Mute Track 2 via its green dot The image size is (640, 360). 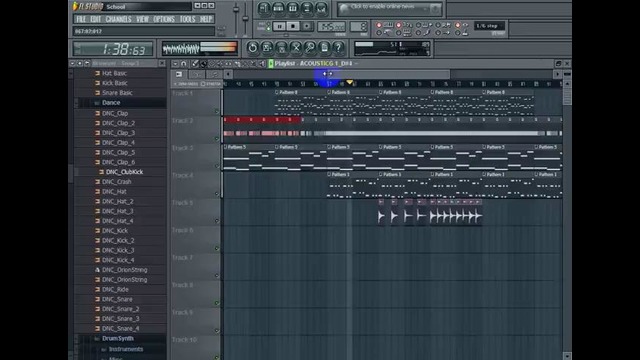coord(217,139)
